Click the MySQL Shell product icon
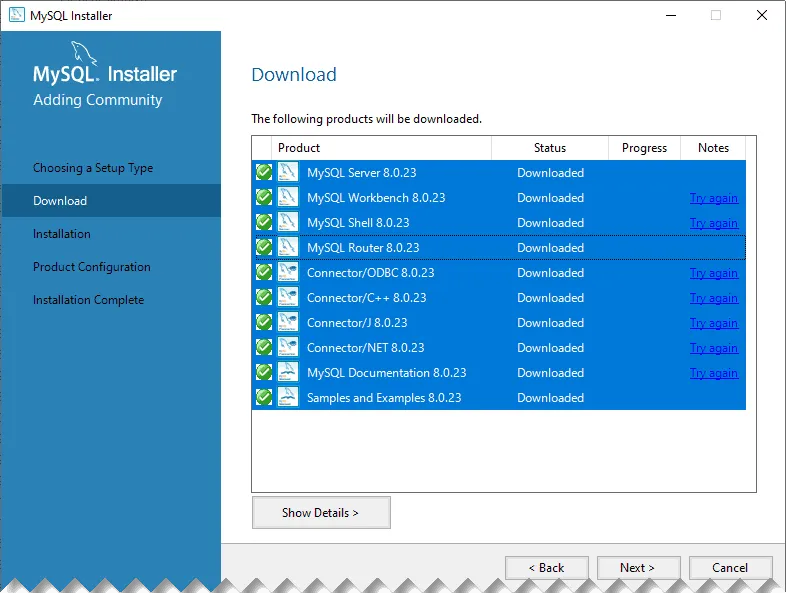 pos(288,222)
